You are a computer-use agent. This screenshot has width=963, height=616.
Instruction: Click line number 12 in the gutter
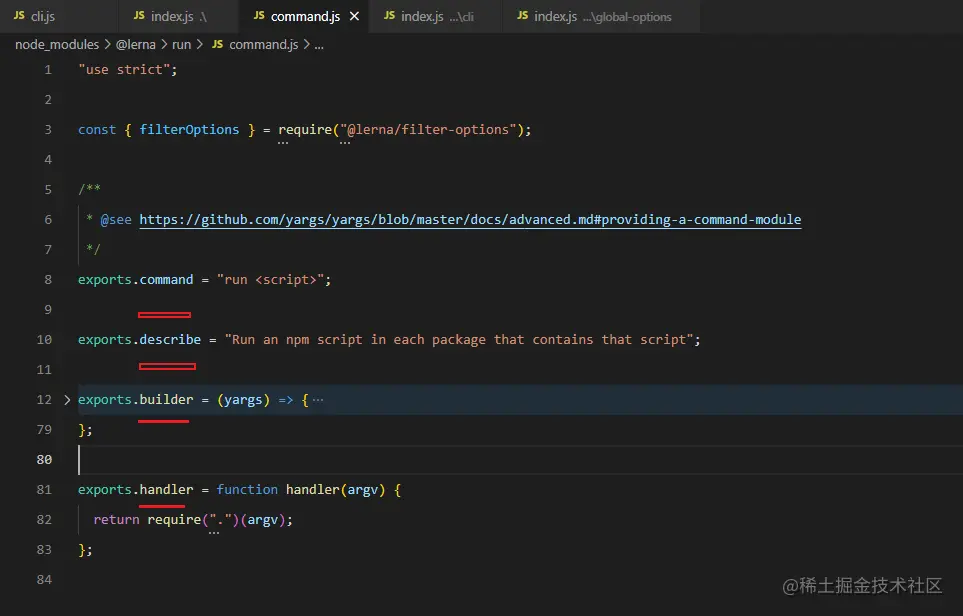coord(44,400)
